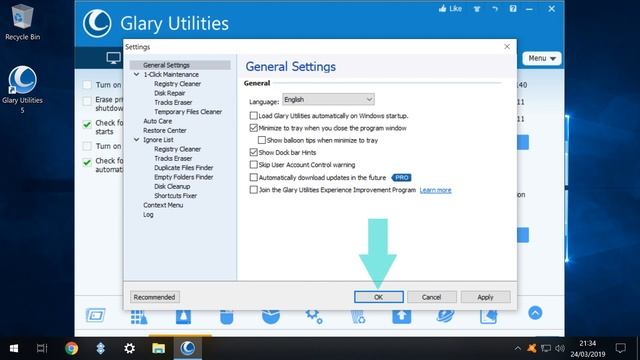Image resolution: width=640 pixels, height=360 pixels.
Task: Uncheck Minimize to tray when closing program
Action: (x=253, y=128)
